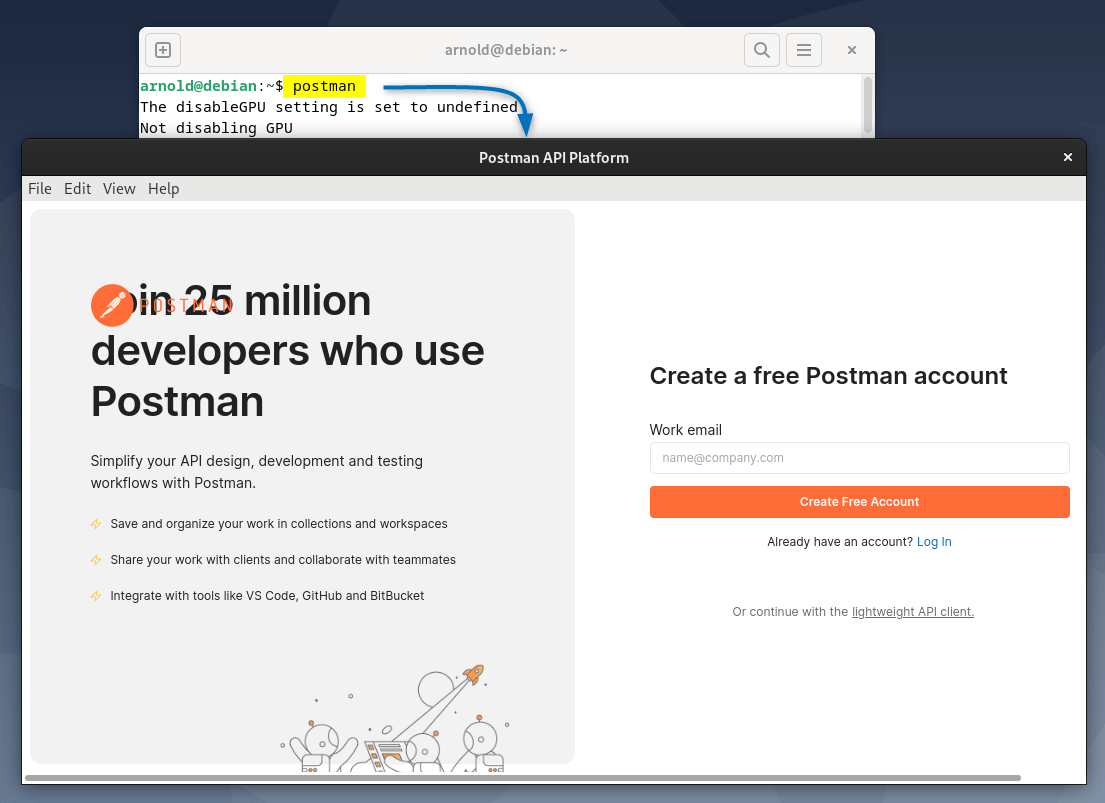1105x803 pixels.
Task: Click the Work email input field
Action: (x=859, y=457)
